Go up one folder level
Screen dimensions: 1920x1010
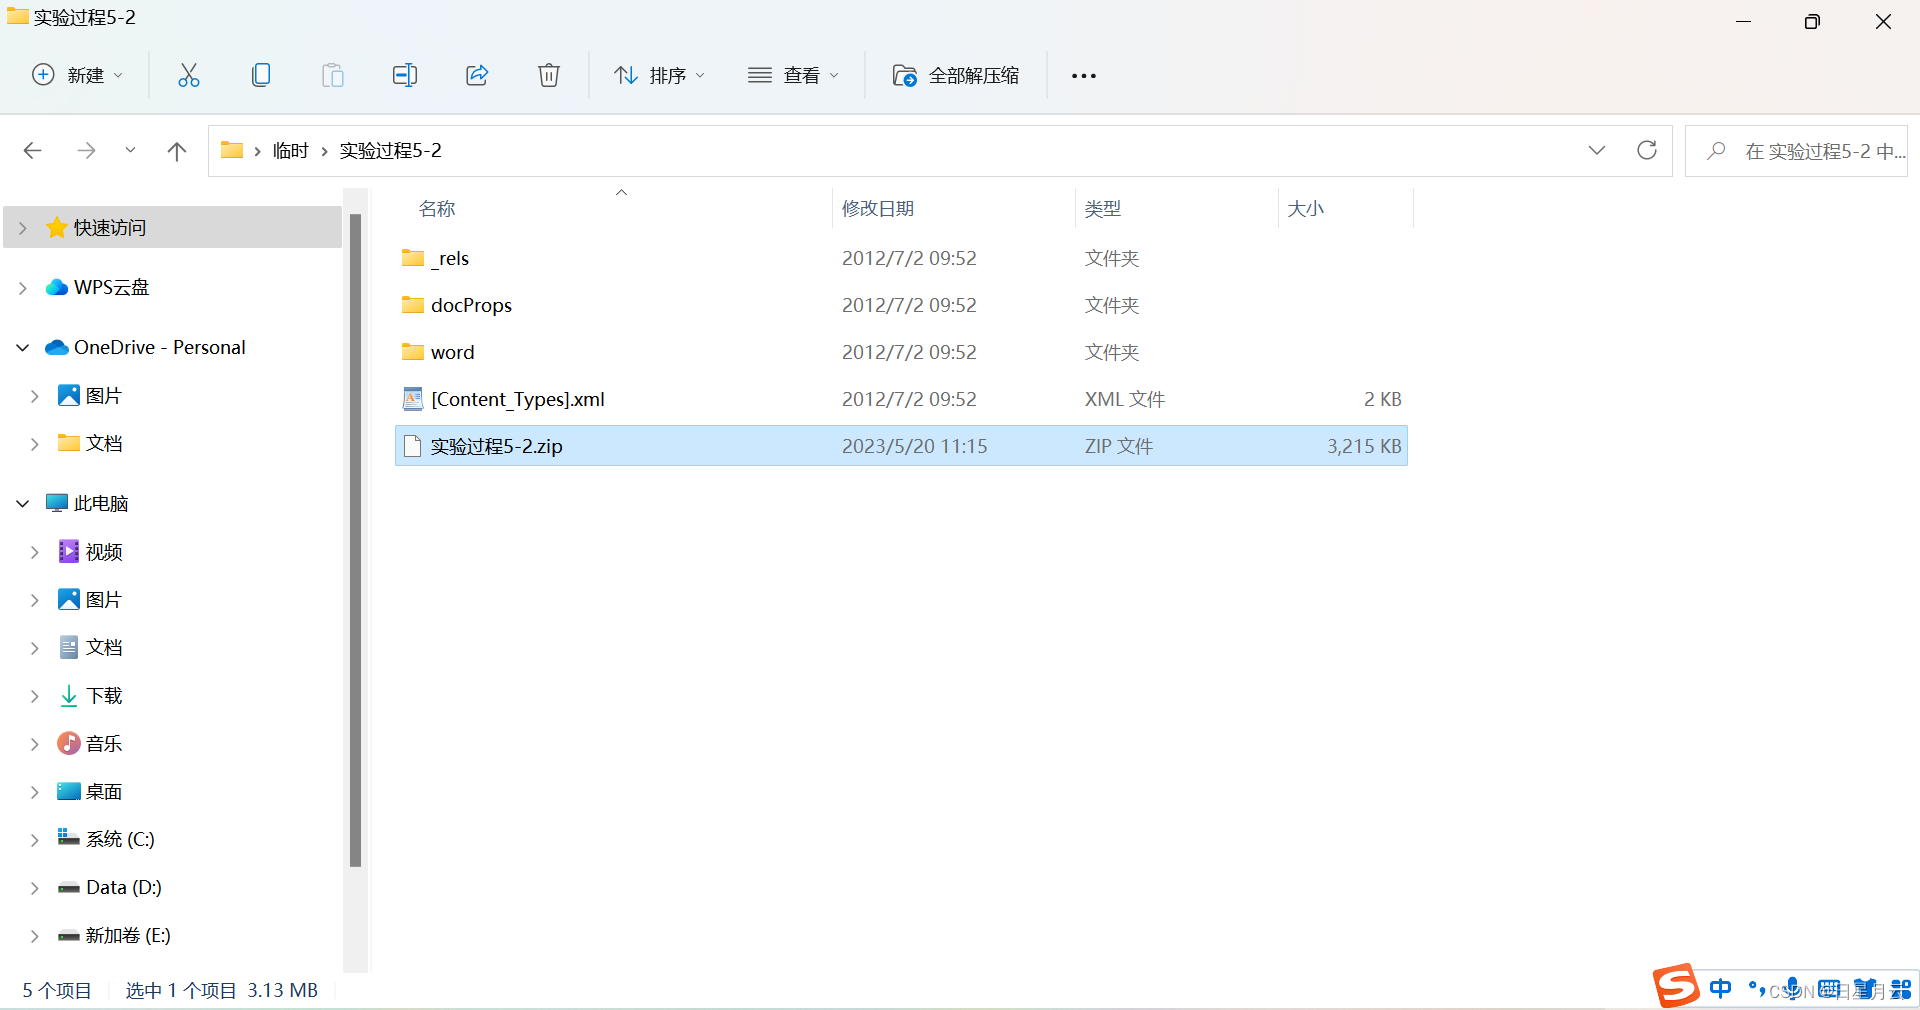(x=177, y=151)
